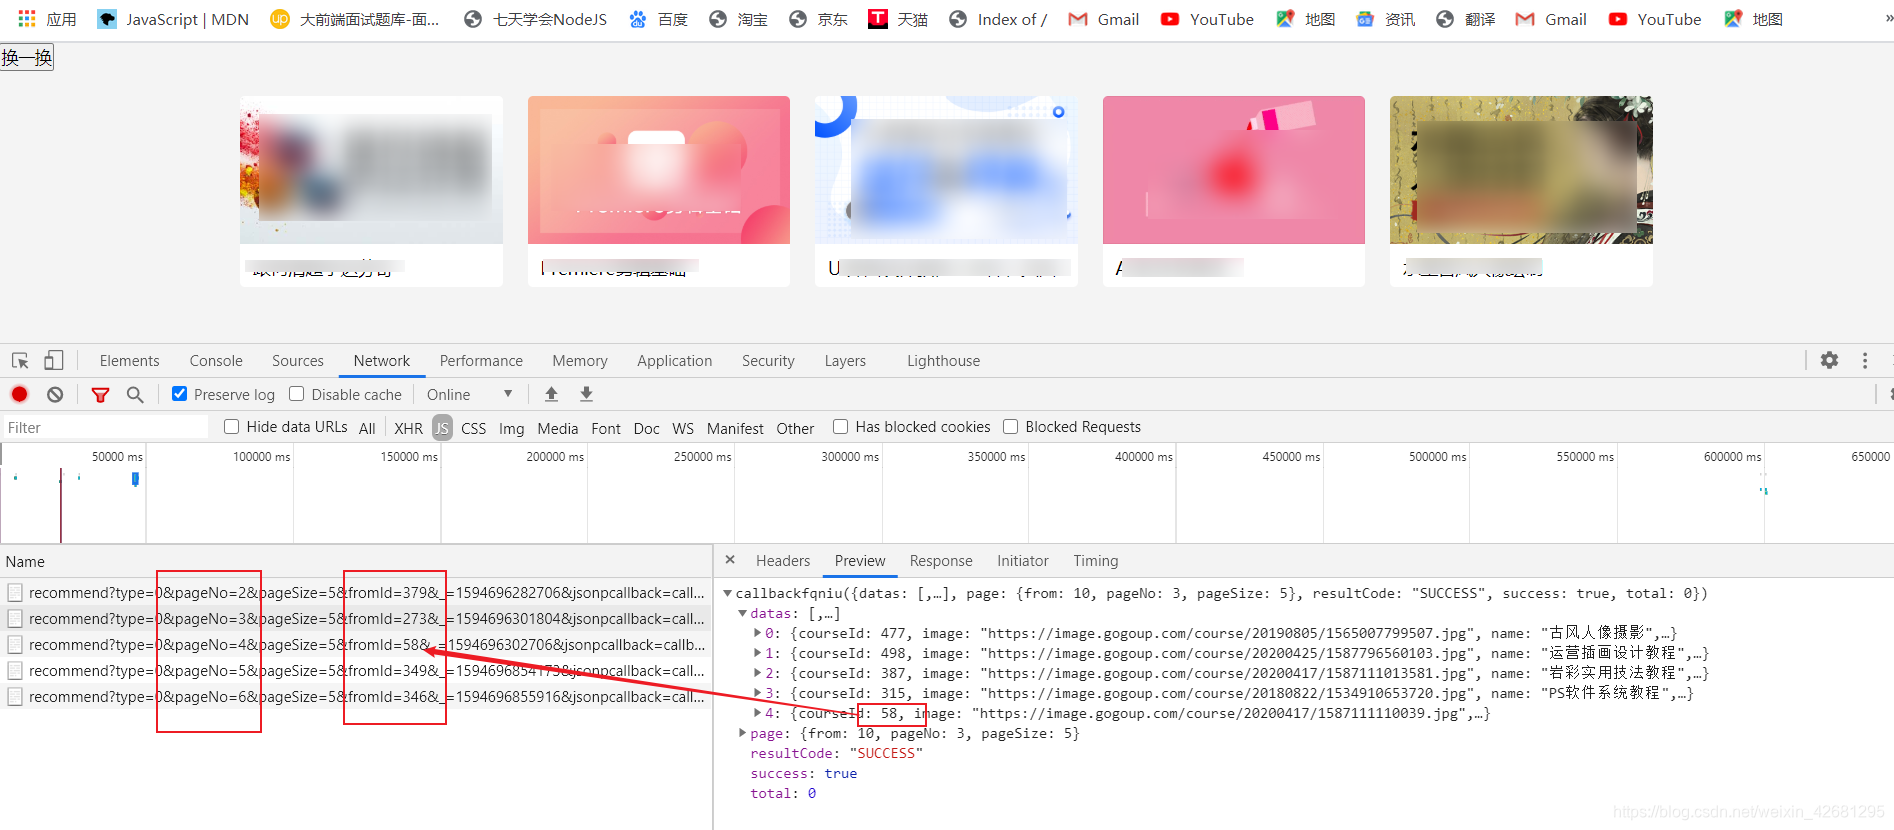Focus the network Filter text field

tap(105, 427)
